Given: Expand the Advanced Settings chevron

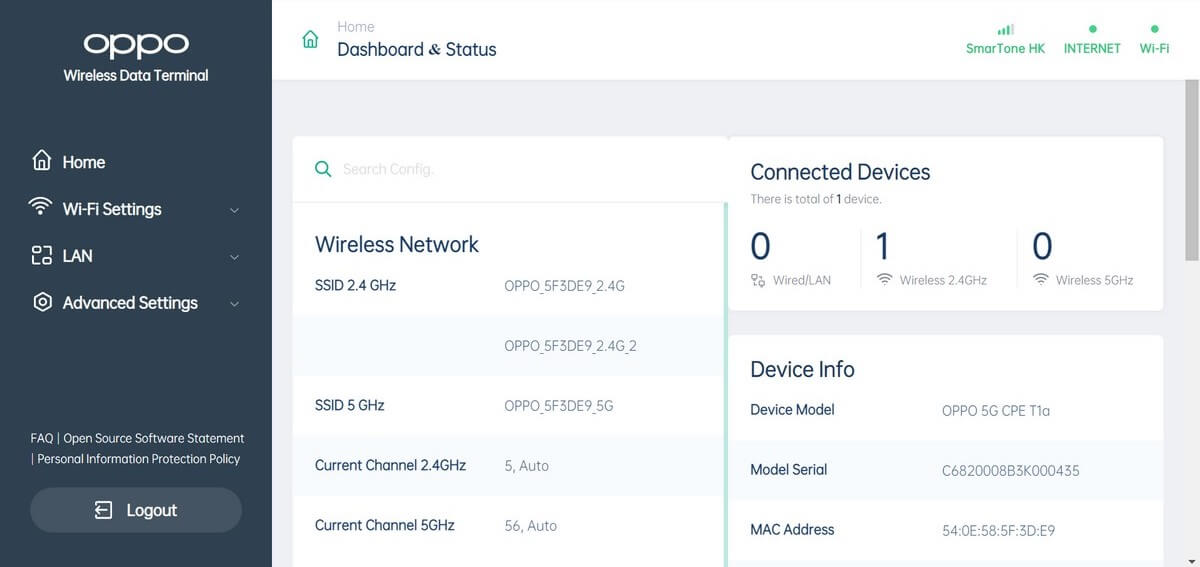Looking at the screenshot, I should pyautogui.click(x=234, y=304).
